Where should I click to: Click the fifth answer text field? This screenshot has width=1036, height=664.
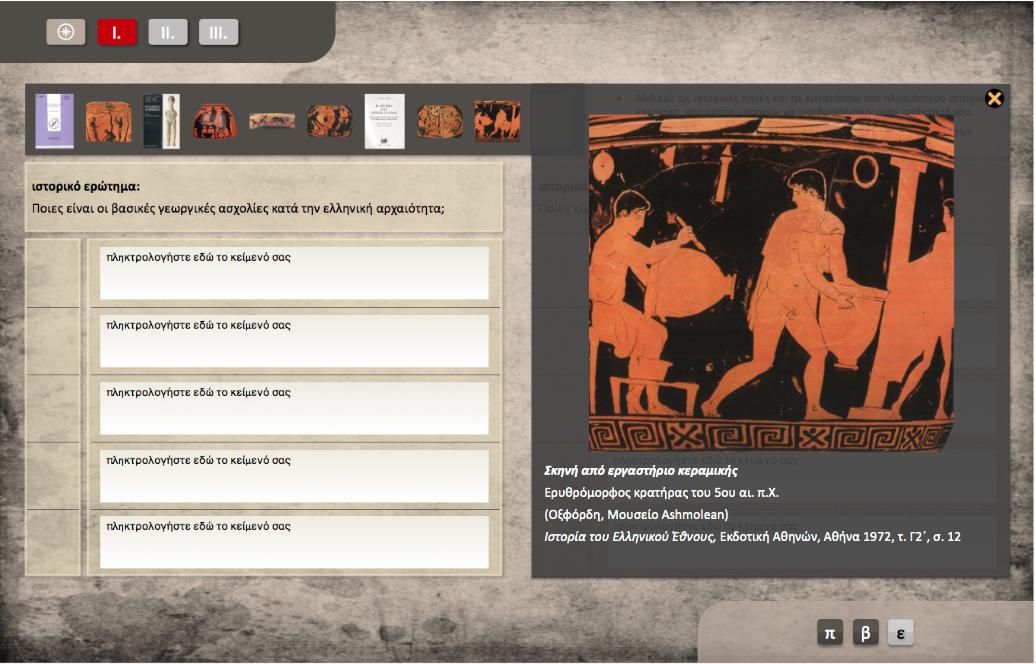[294, 542]
